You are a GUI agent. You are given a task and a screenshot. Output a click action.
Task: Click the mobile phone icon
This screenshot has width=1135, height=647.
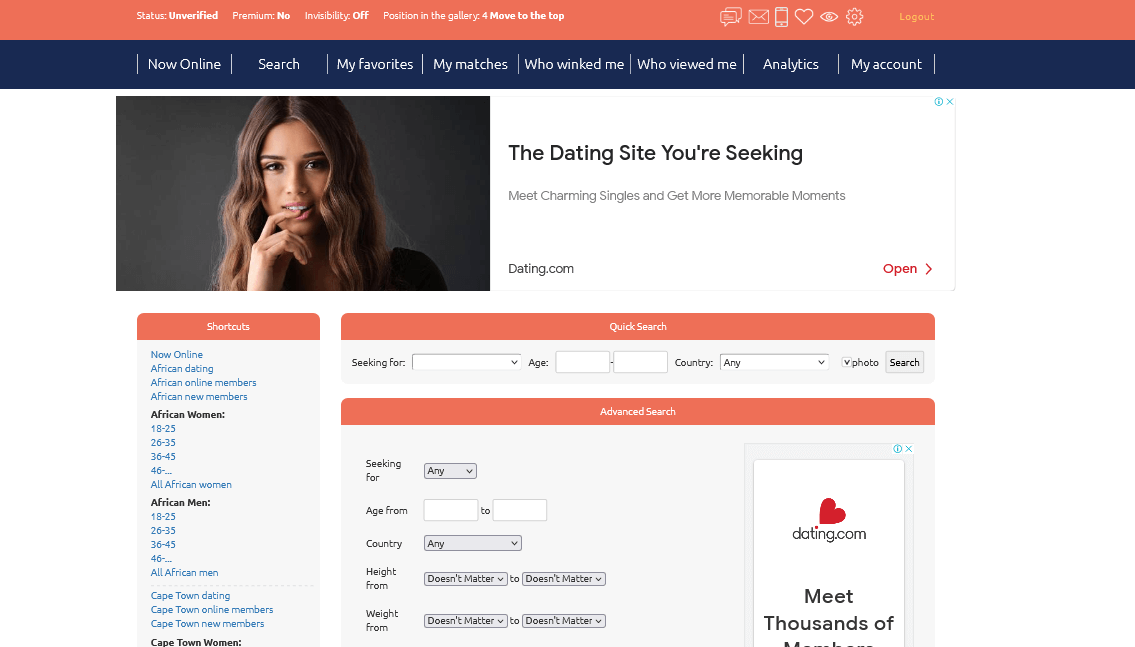pyautogui.click(x=781, y=17)
